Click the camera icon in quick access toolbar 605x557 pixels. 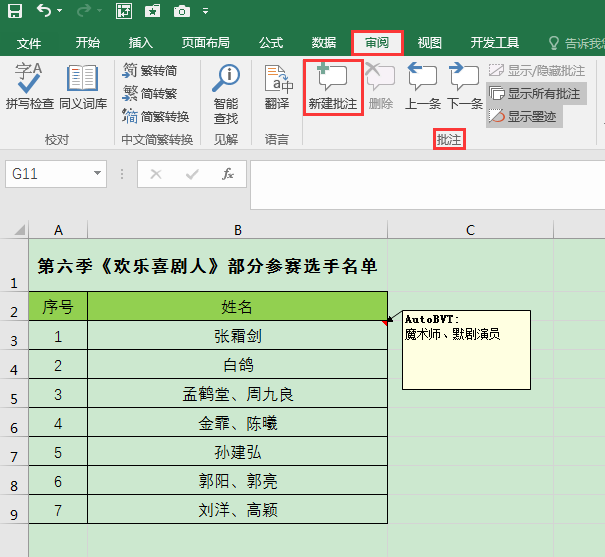[182, 11]
